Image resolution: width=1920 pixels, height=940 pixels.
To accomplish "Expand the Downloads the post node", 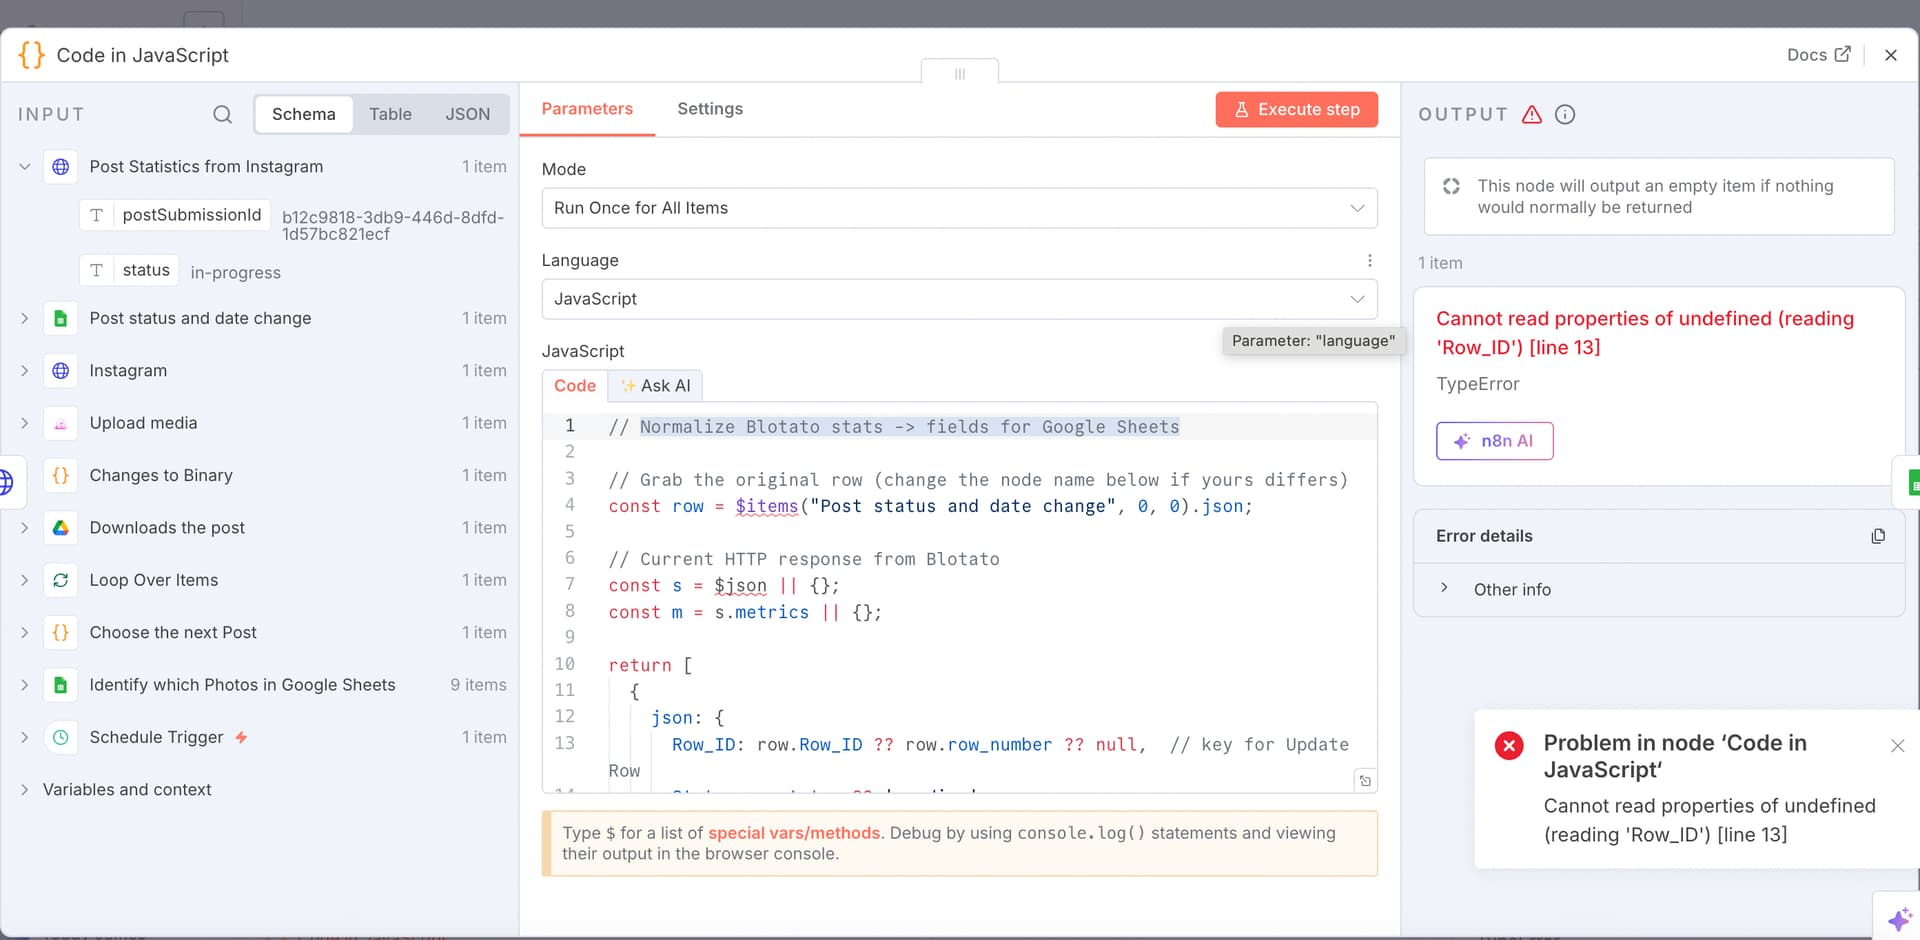I will click(x=25, y=528).
